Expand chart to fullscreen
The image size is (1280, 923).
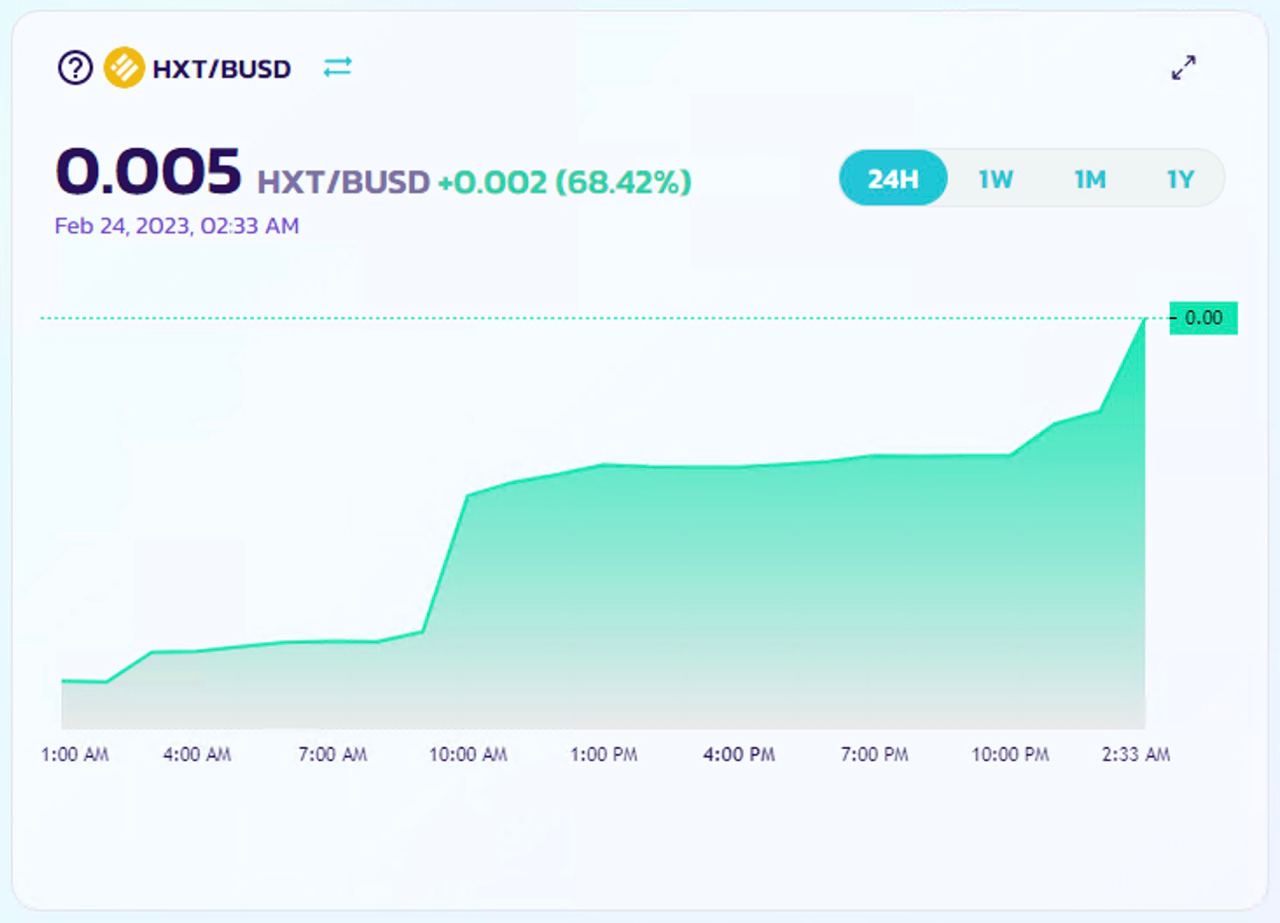[1184, 68]
